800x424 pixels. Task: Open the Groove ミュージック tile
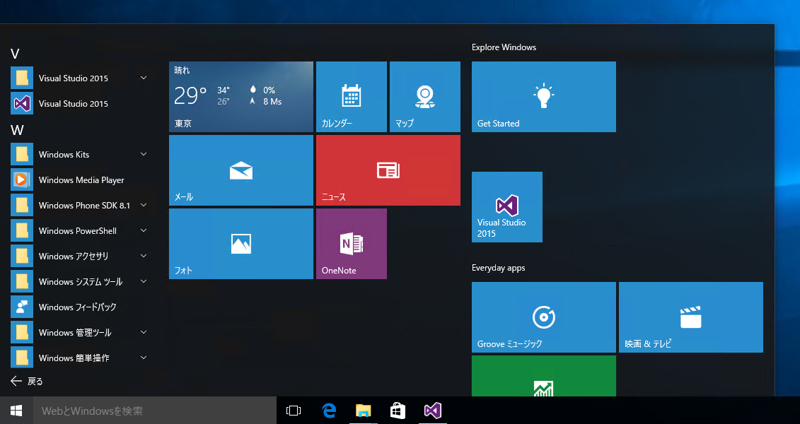click(x=544, y=317)
